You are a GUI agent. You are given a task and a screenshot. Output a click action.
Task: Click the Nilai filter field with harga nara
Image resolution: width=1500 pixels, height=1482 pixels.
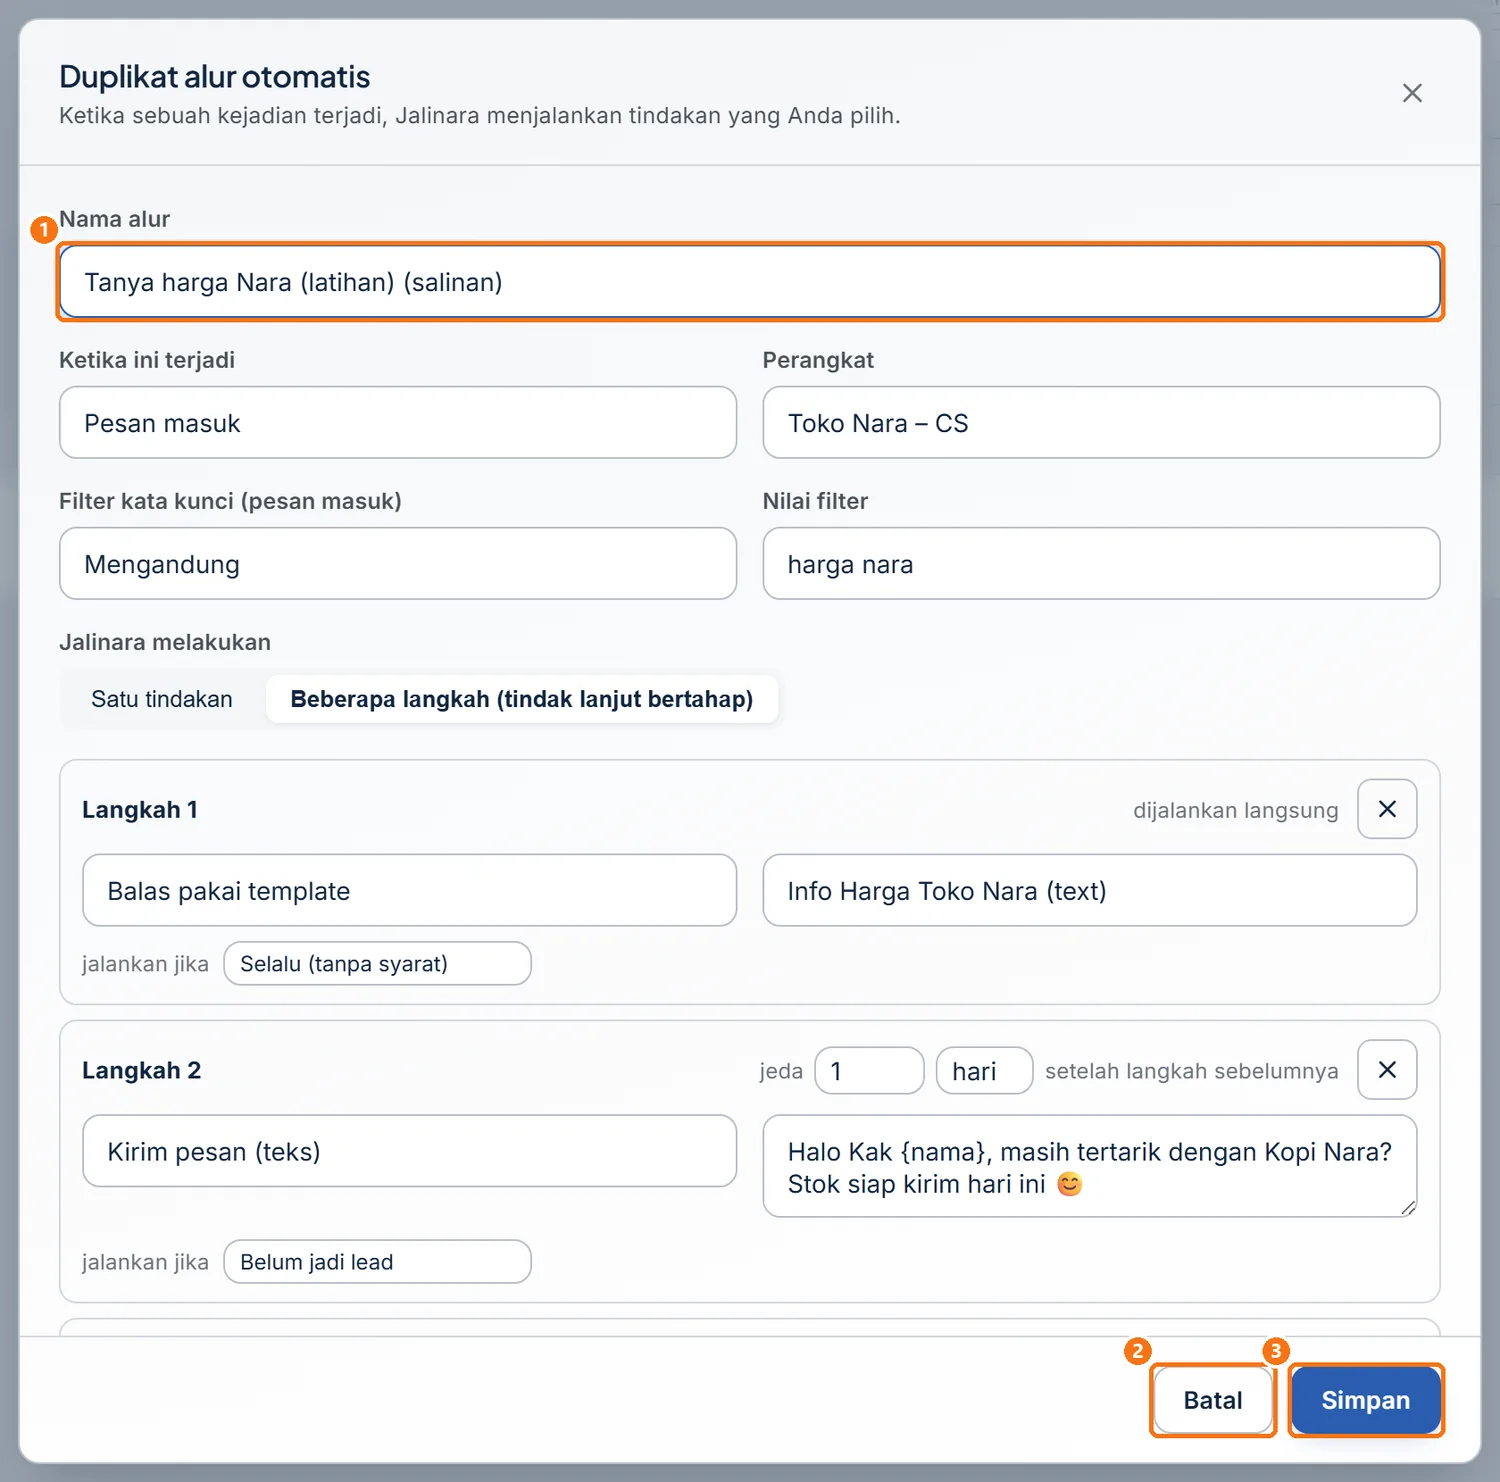tap(1101, 564)
